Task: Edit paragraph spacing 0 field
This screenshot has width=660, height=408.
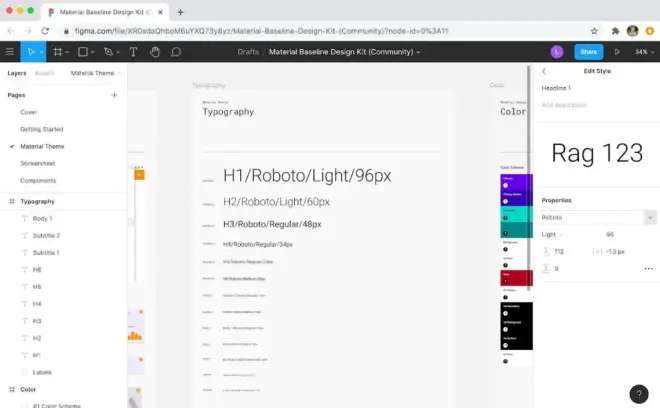Action: 556,269
